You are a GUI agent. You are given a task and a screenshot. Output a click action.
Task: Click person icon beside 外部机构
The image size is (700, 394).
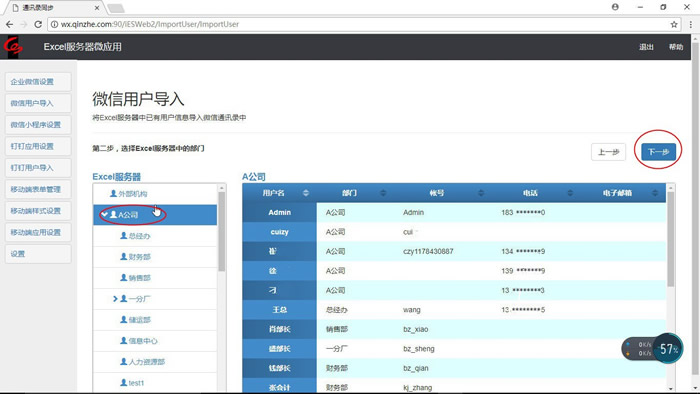click(113, 194)
